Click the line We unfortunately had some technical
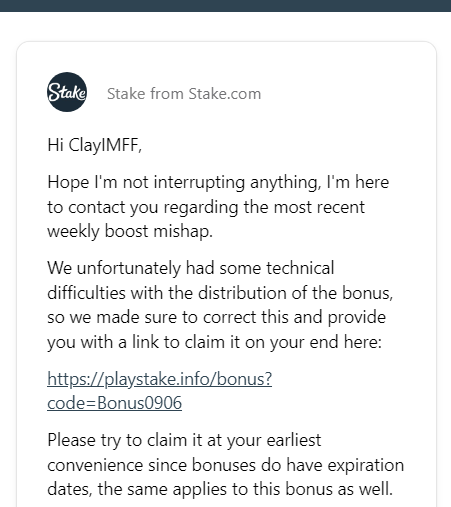 pos(191,268)
